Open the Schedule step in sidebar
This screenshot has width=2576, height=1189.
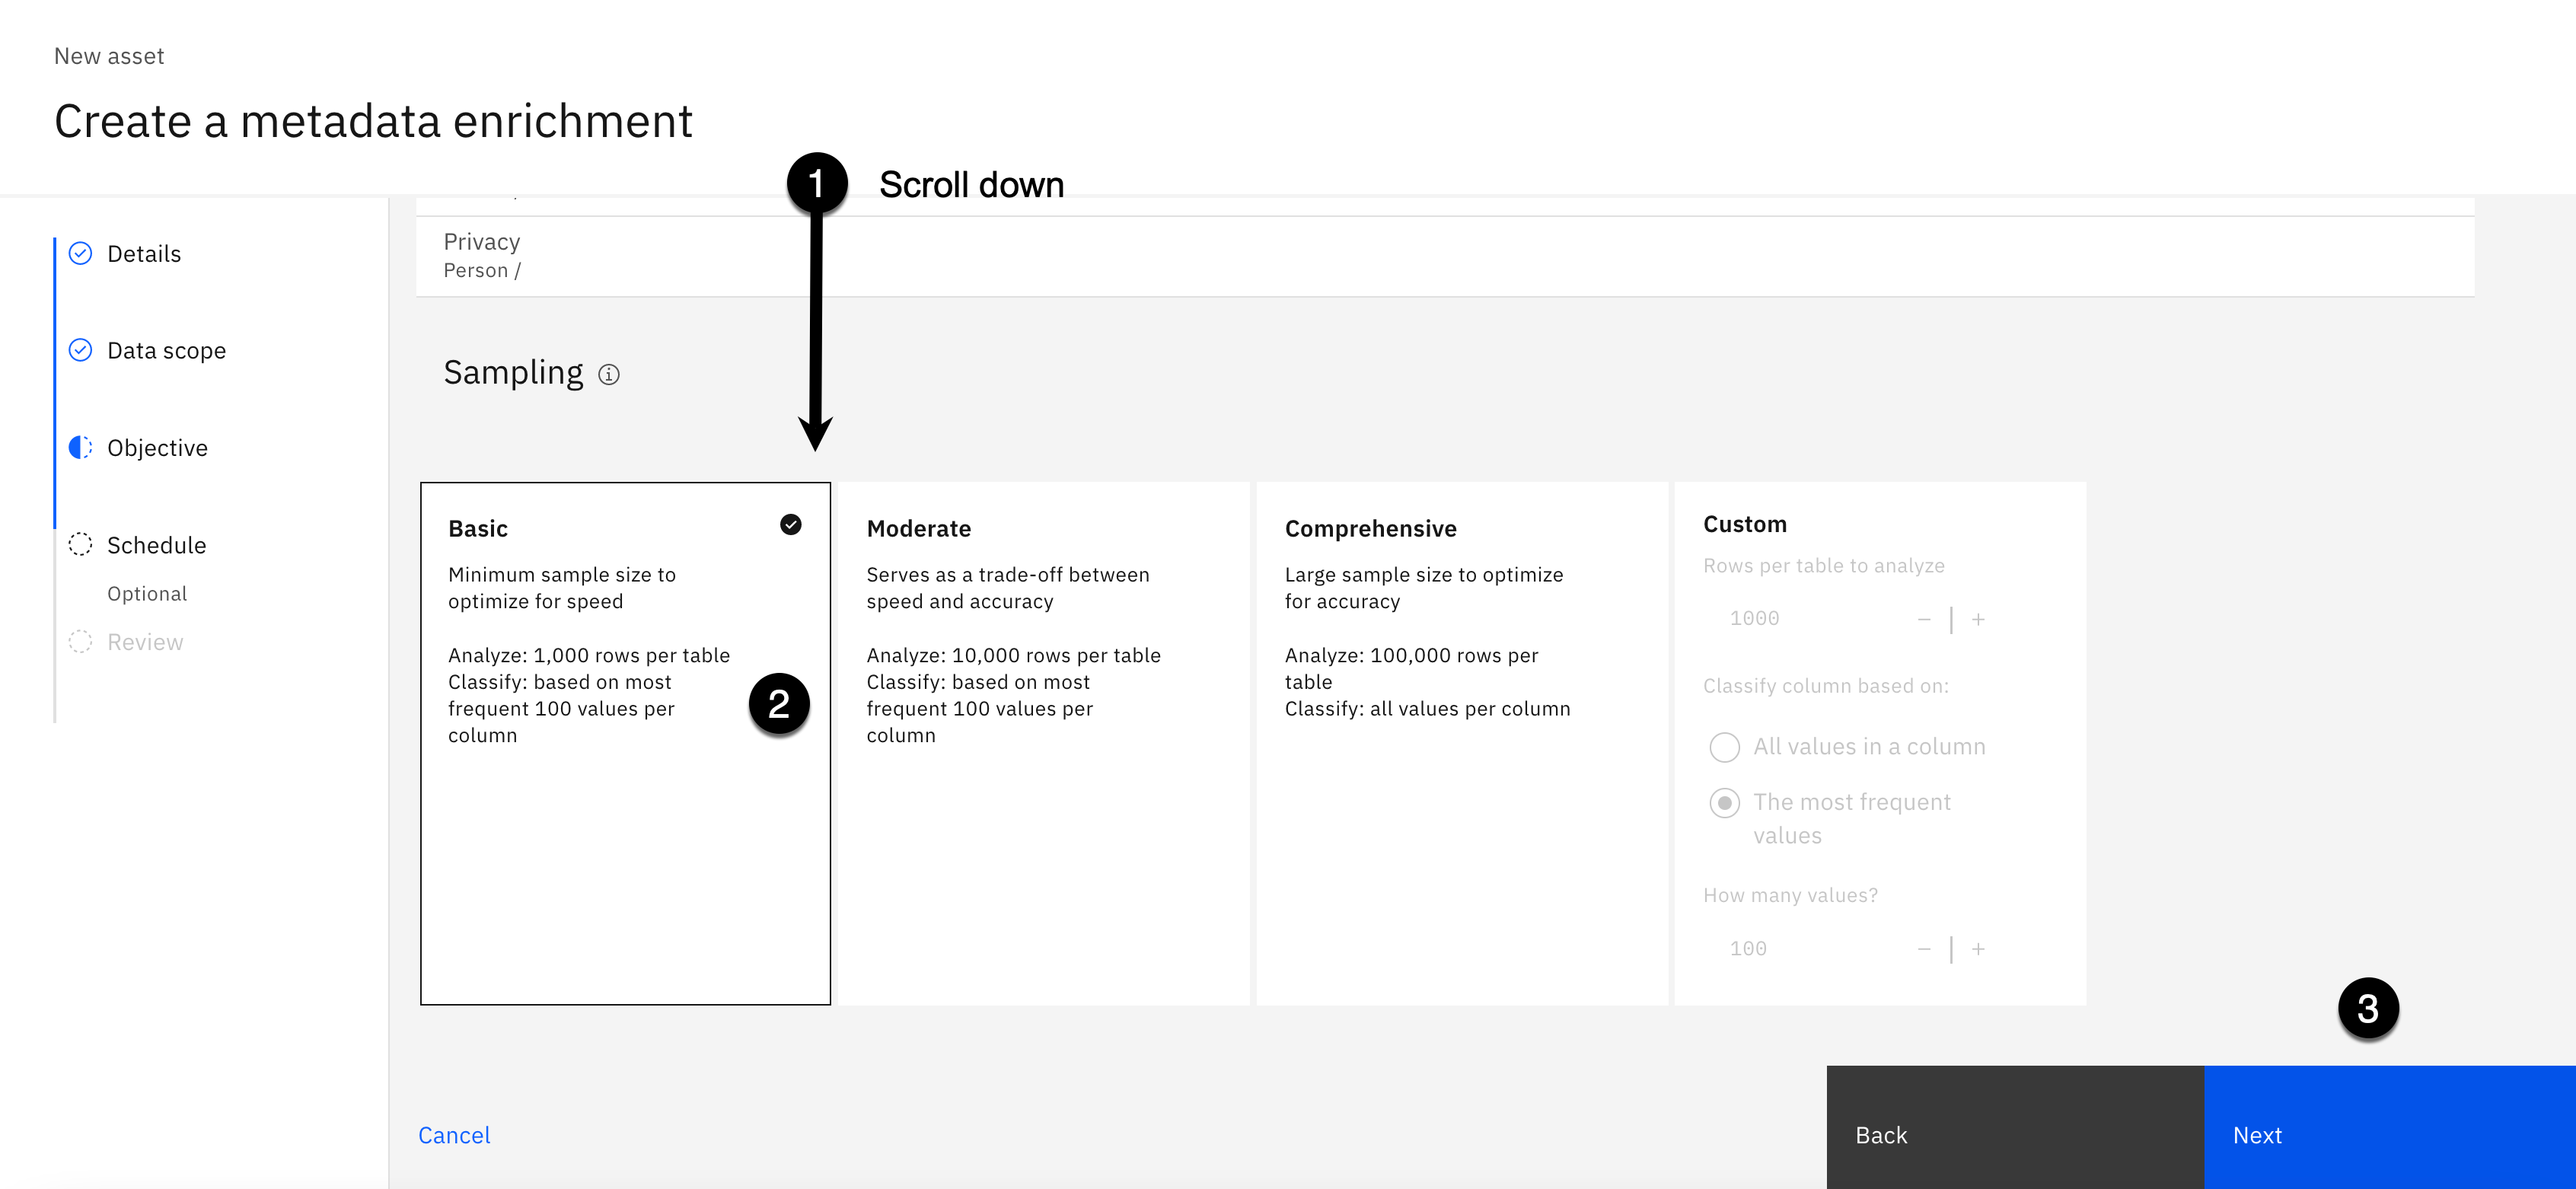tap(156, 545)
